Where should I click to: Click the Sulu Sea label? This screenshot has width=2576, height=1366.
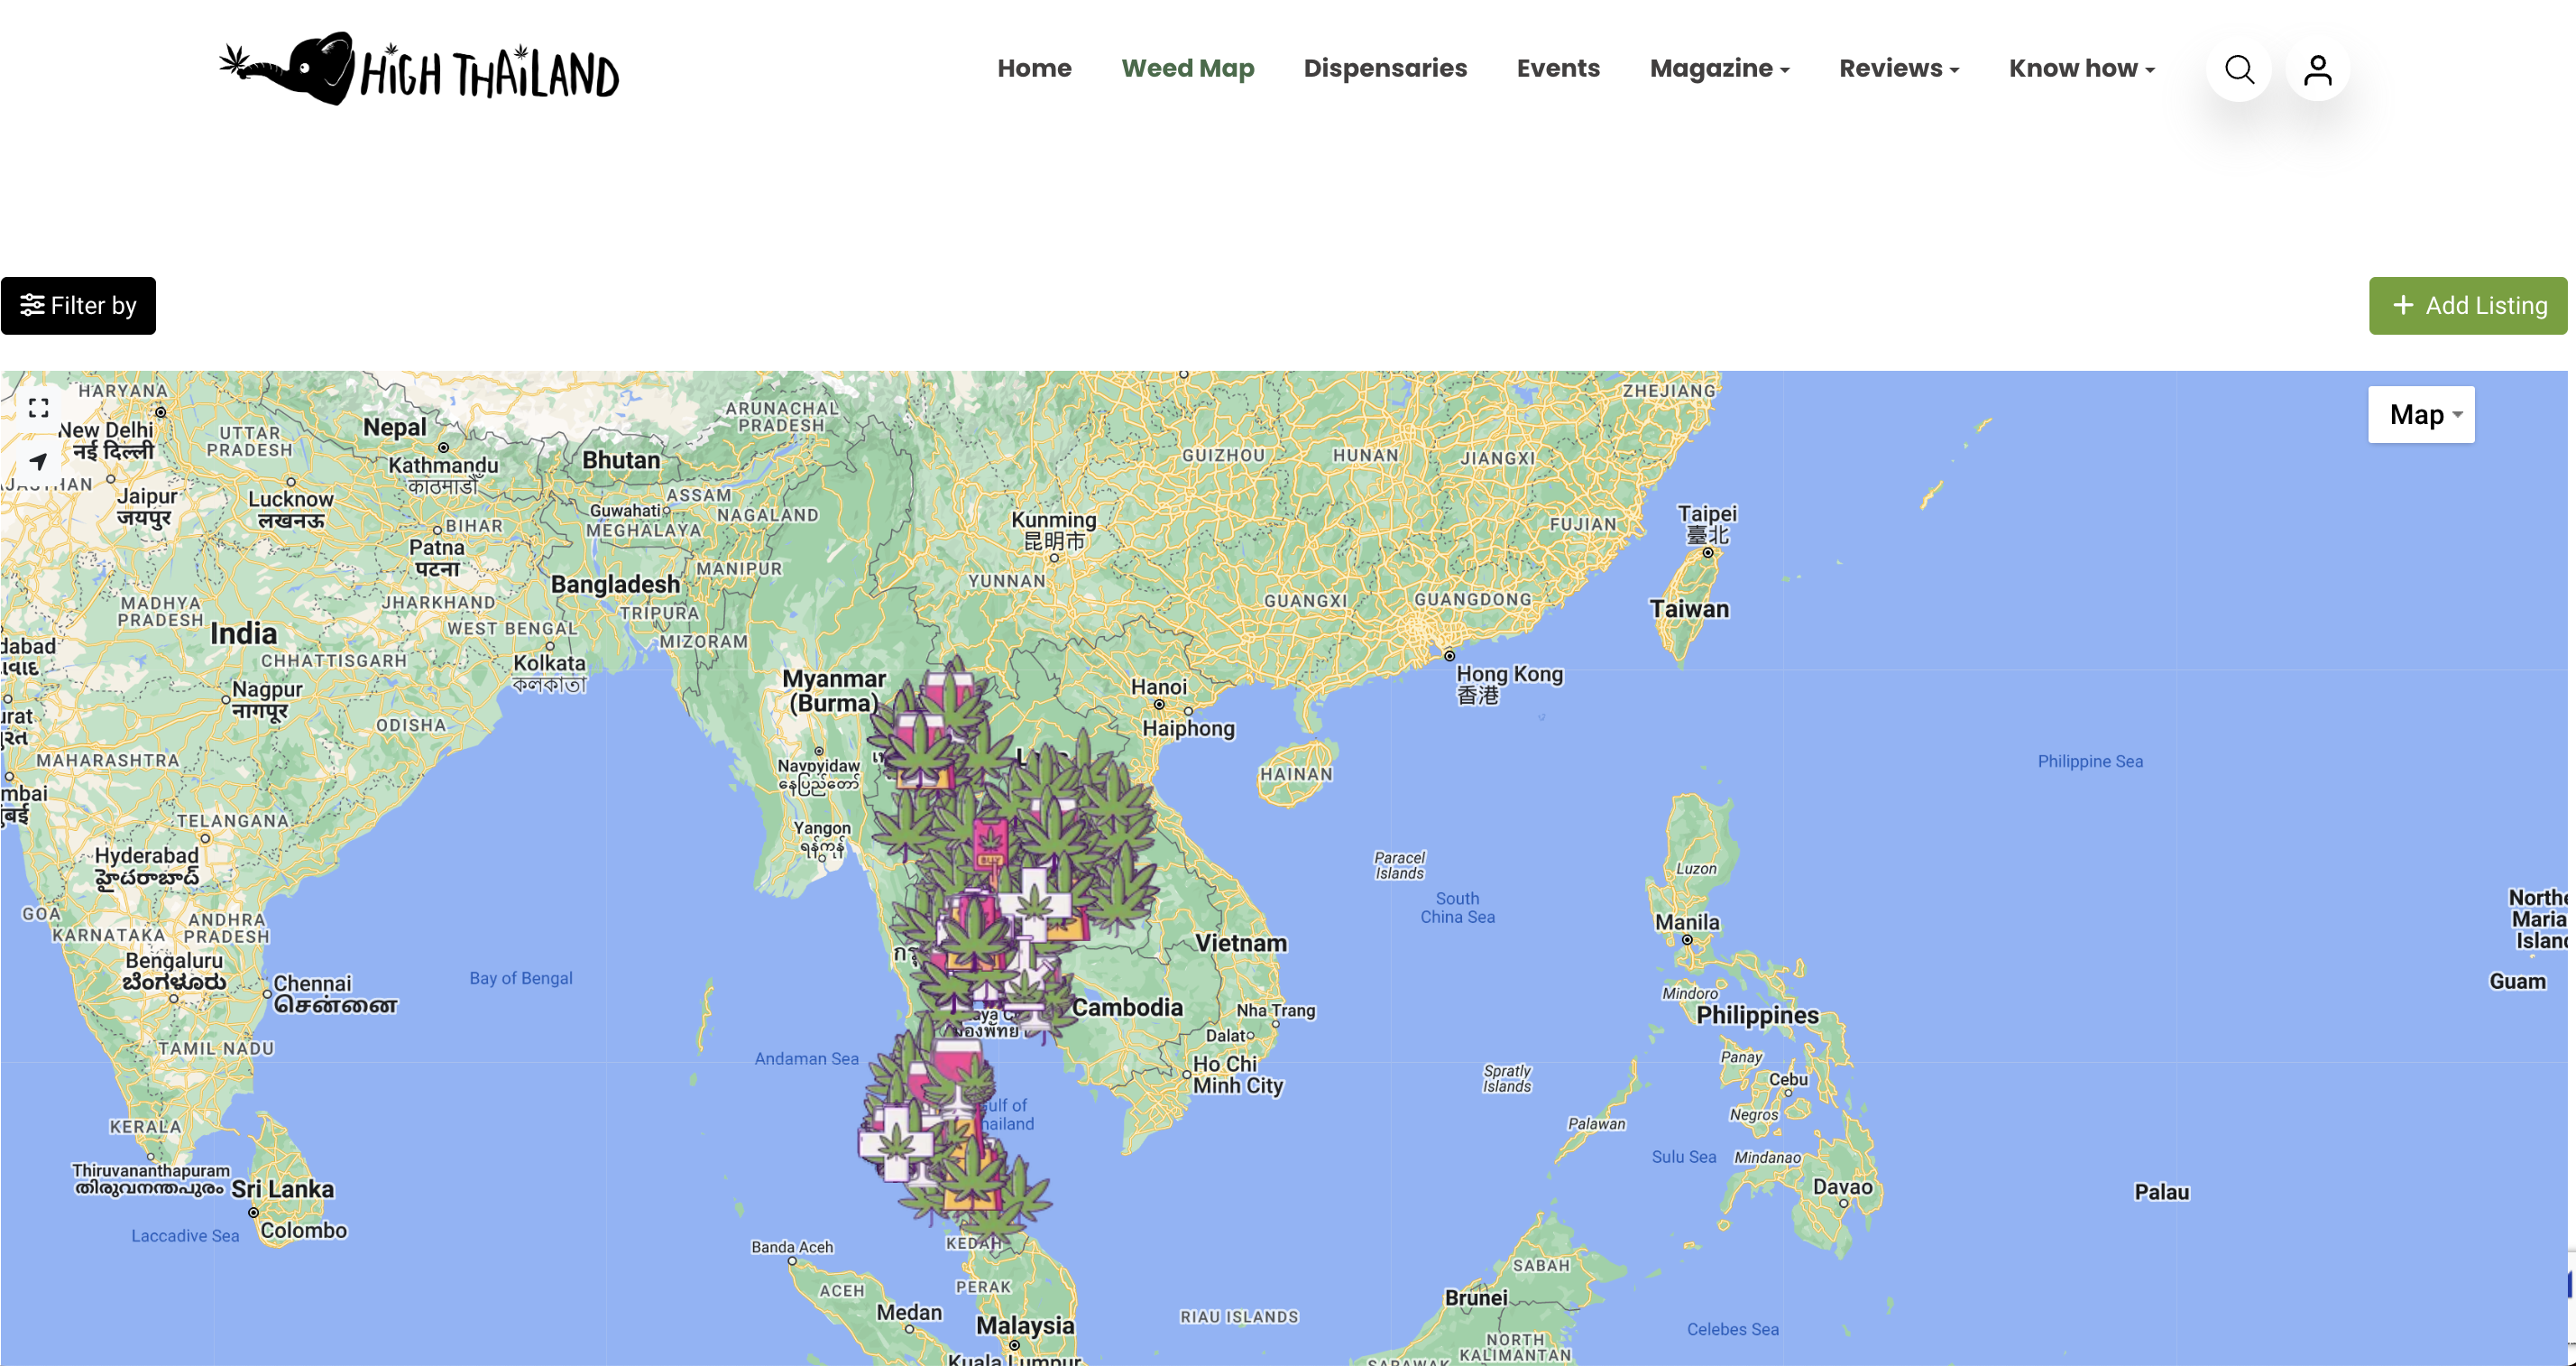pyautogui.click(x=1683, y=1156)
